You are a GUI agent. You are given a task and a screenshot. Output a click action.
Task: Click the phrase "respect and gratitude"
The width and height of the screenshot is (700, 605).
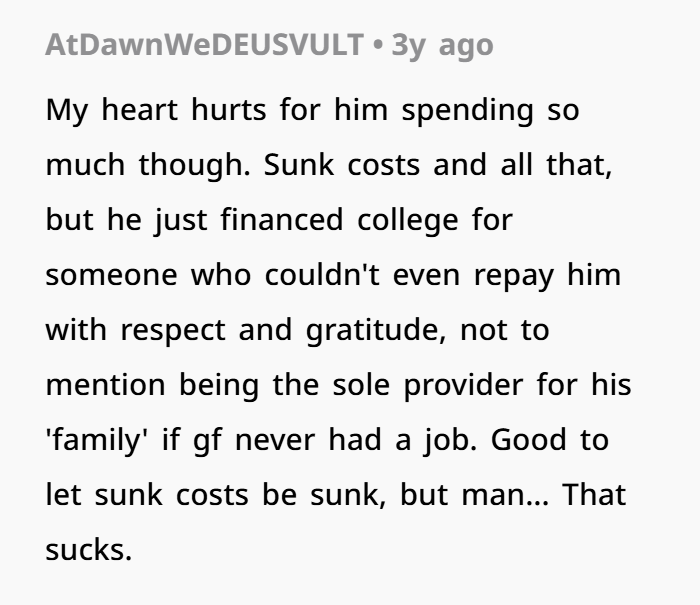pos(284,330)
